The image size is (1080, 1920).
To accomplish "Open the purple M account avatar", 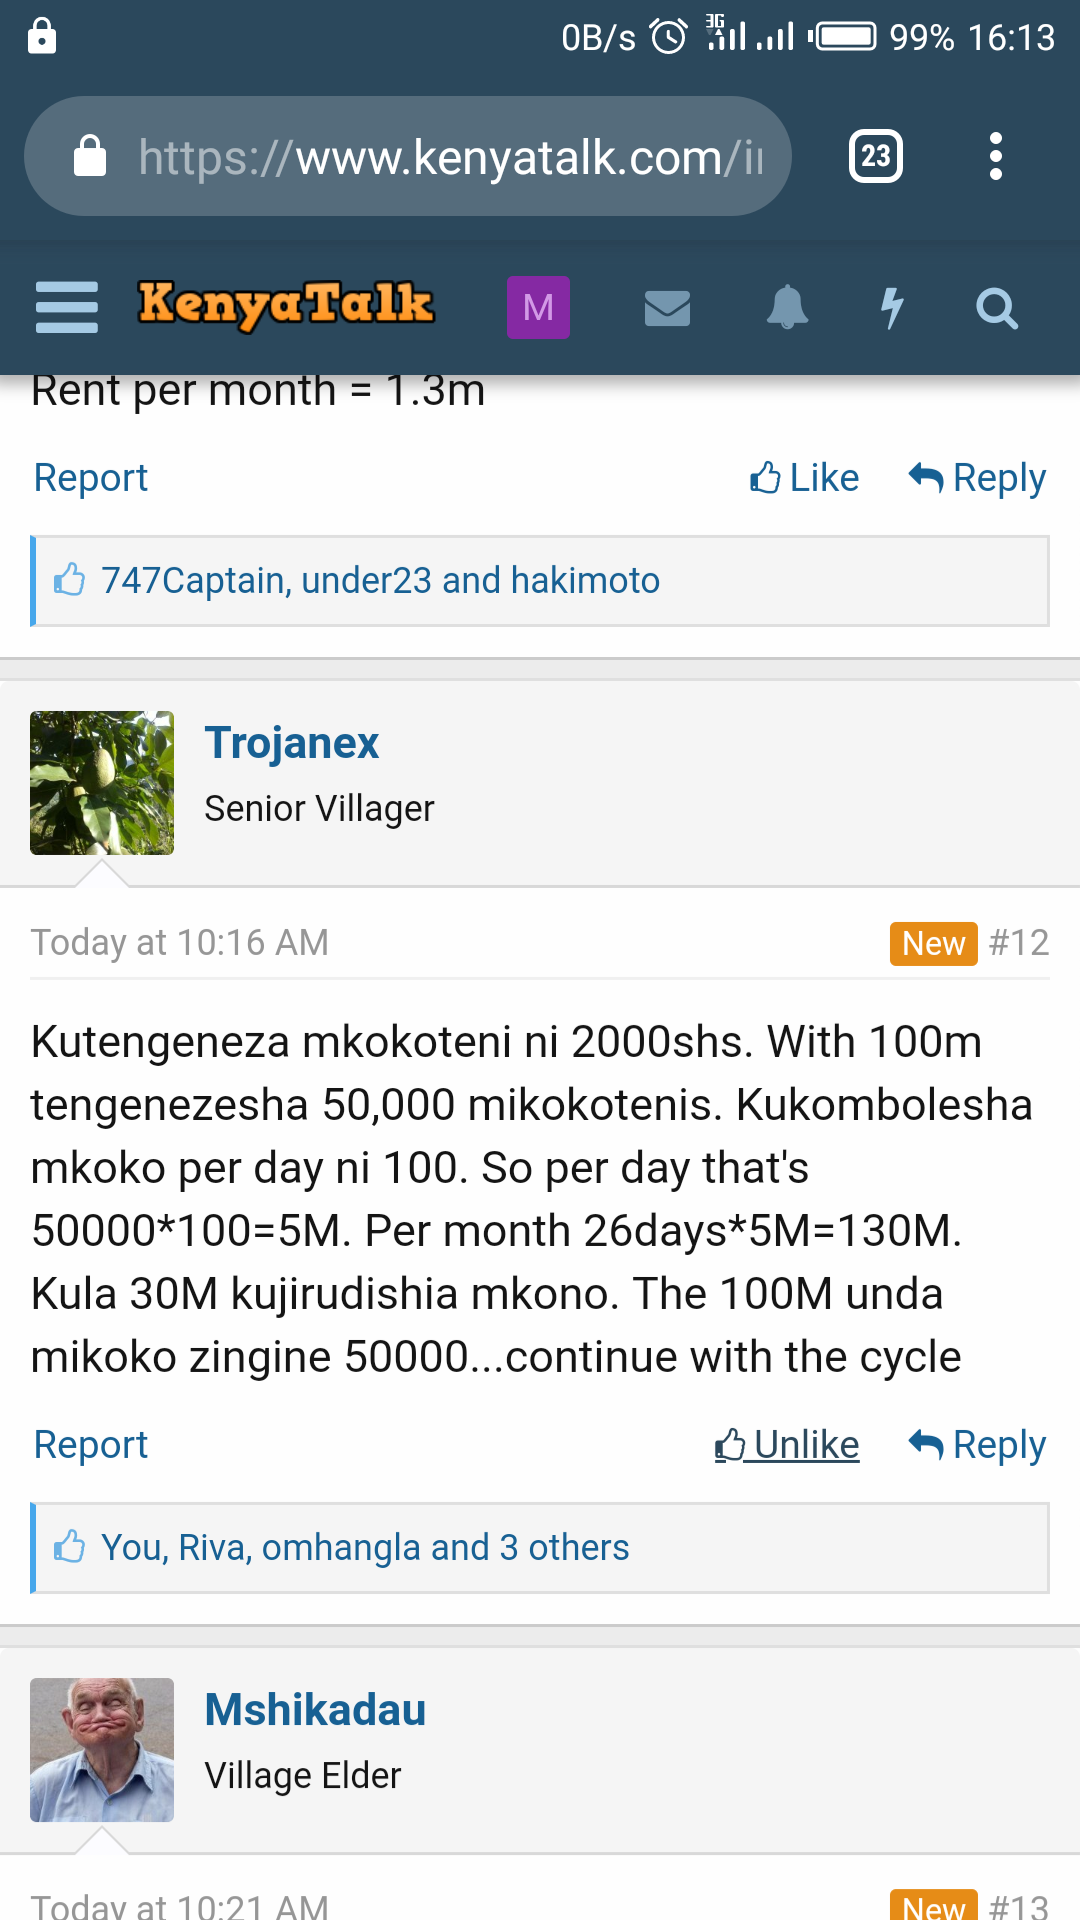I will coord(538,307).
